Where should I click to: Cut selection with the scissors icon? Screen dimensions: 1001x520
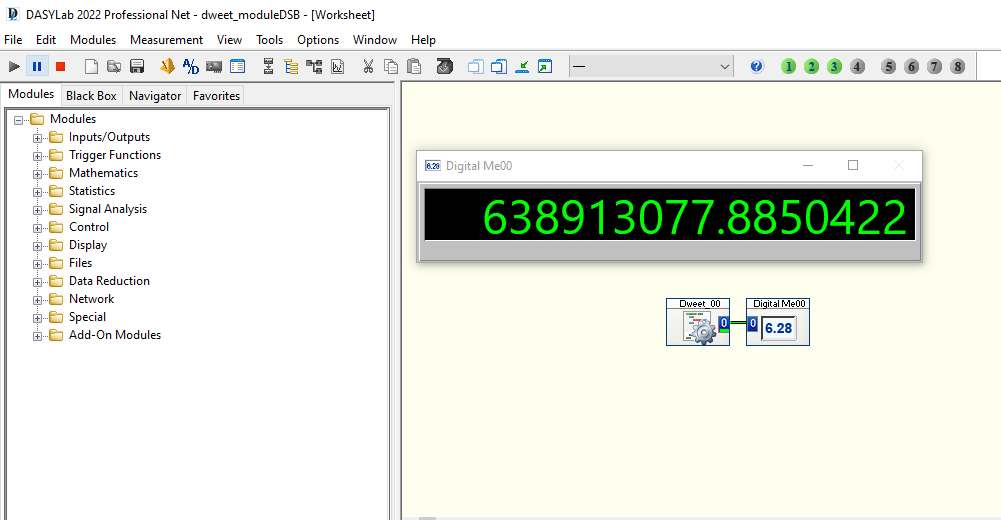click(368, 66)
